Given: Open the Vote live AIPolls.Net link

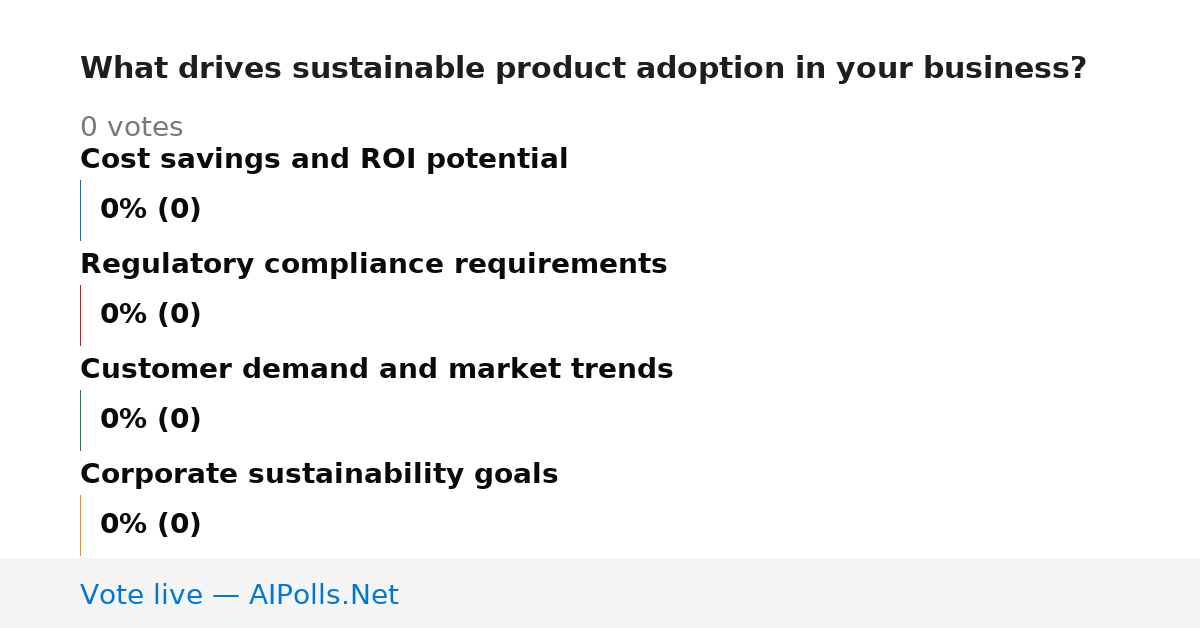Looking at the screenshot, I should point(239,596).
